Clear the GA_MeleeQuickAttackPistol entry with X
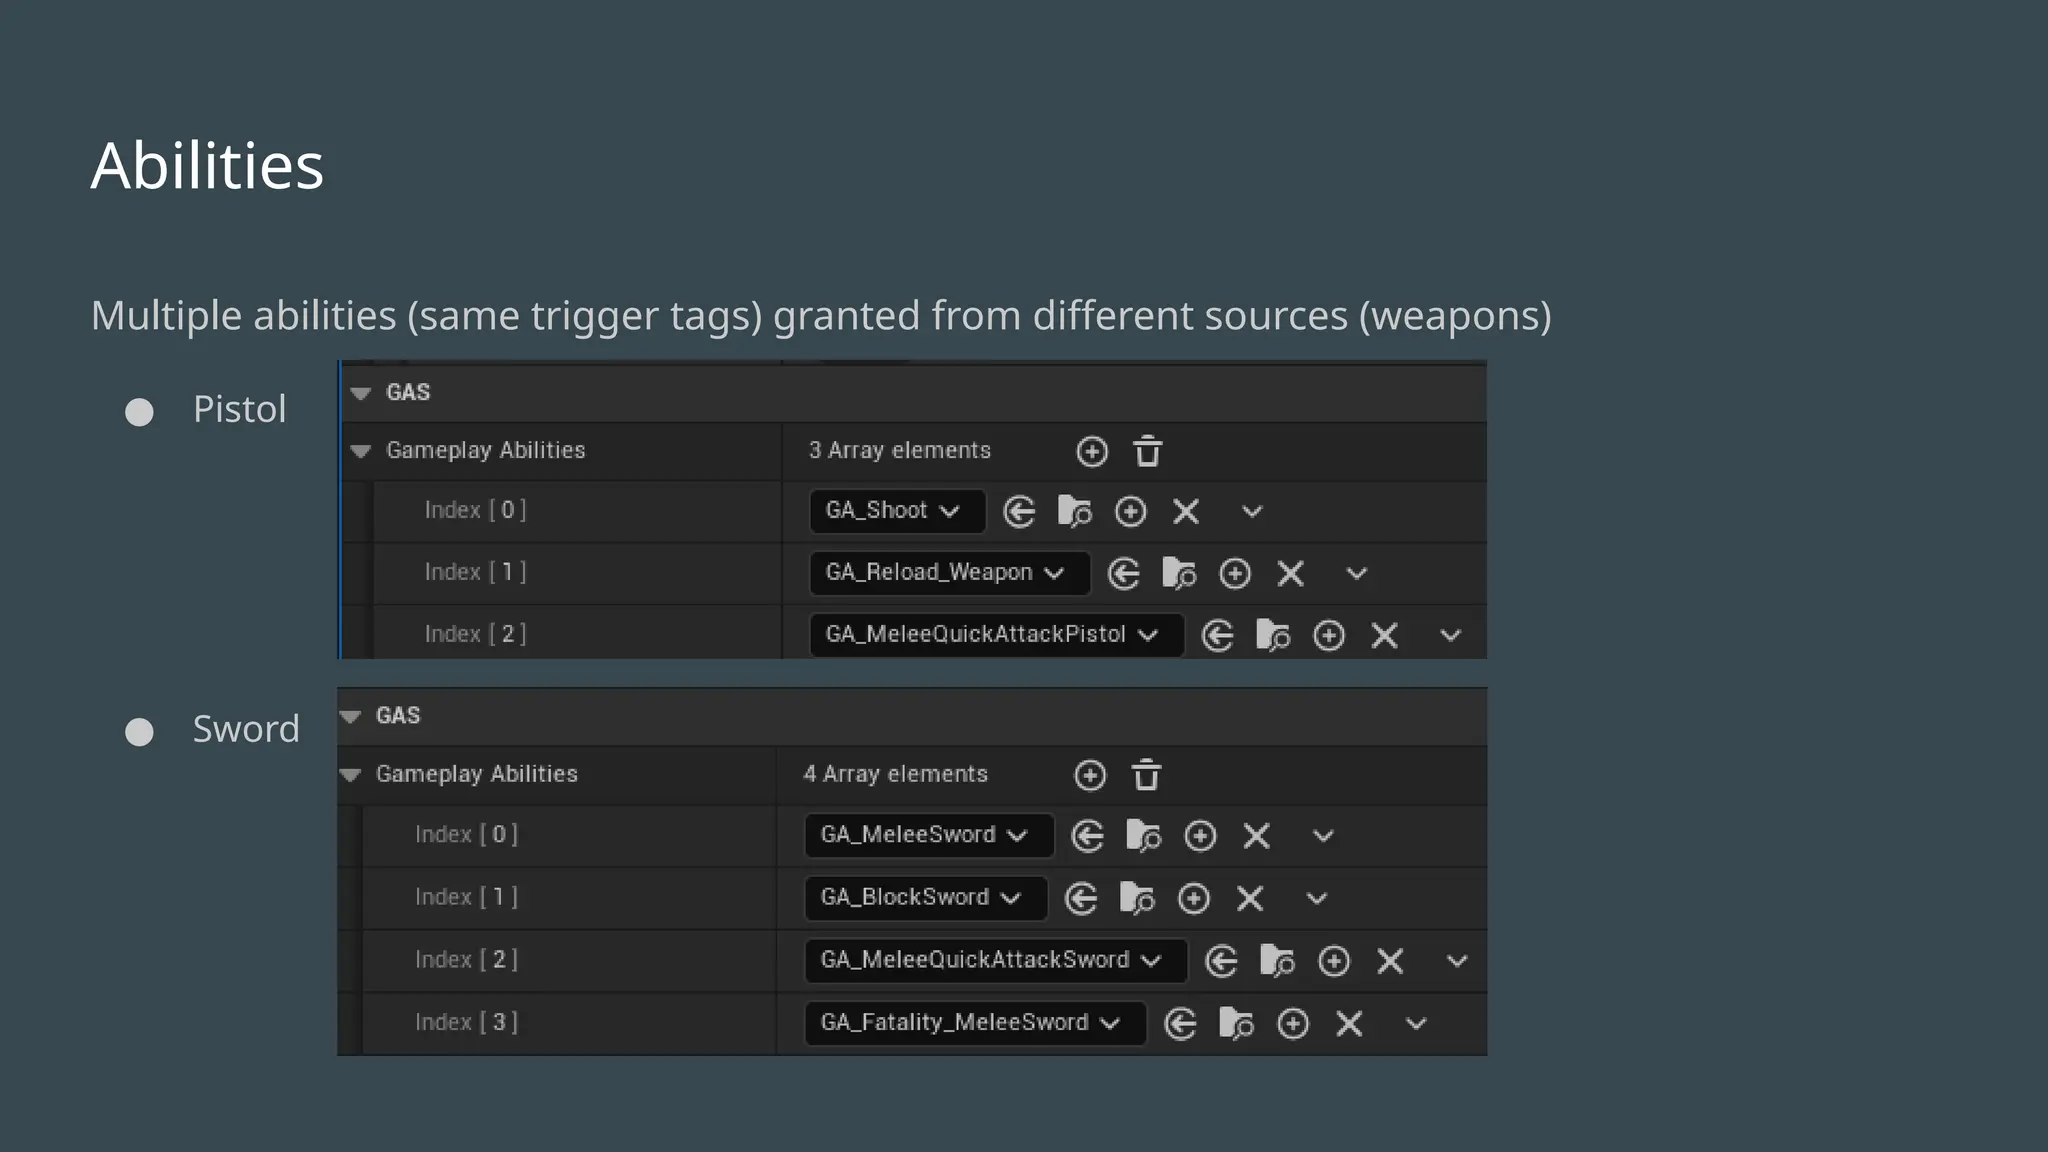Viewport: 2048px width, 1152px height. [1385, 636]
